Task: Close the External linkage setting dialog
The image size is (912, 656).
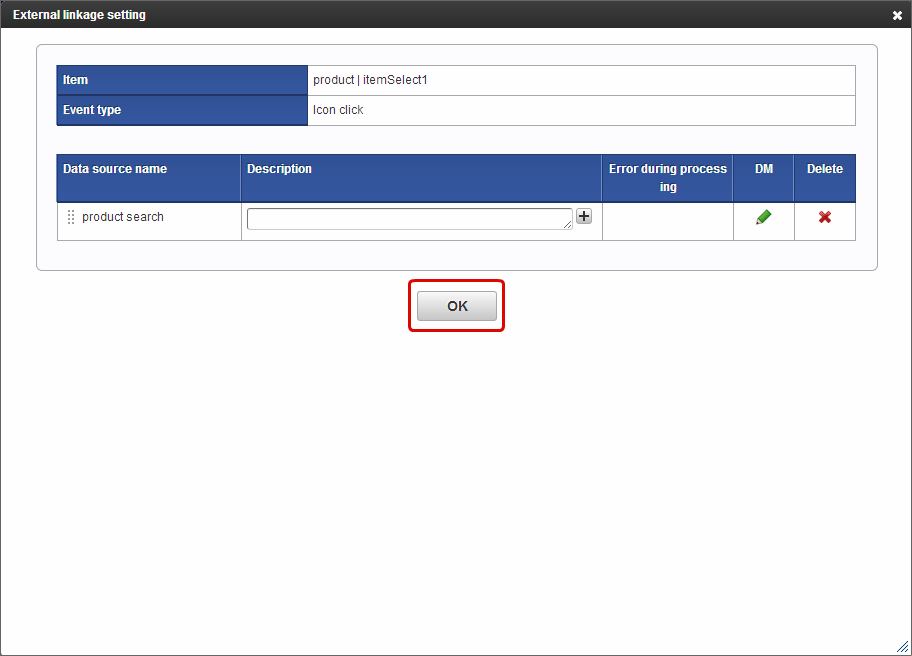Action: pos(897,16)
